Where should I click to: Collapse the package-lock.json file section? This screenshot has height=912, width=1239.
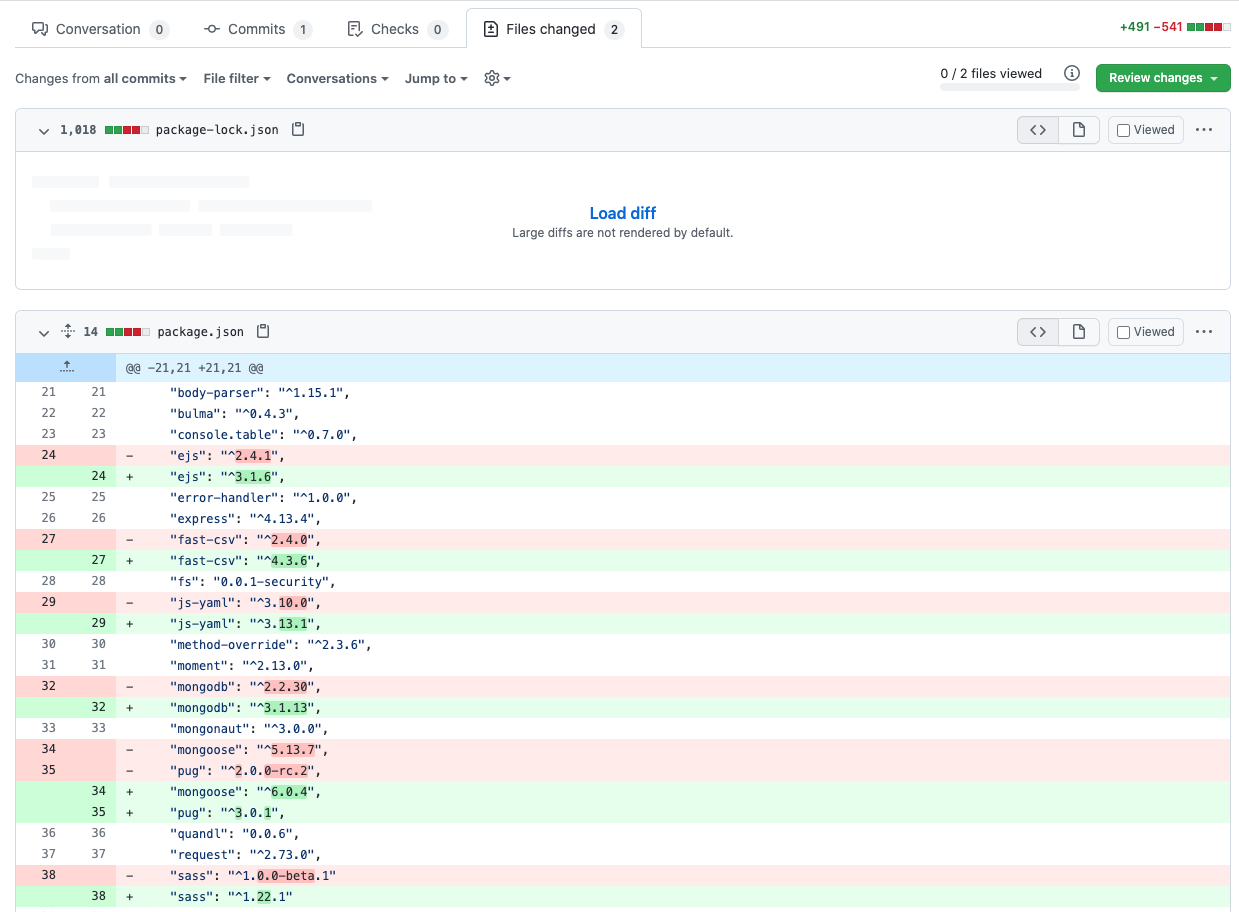pyautogui.click(x=43, y=131)
